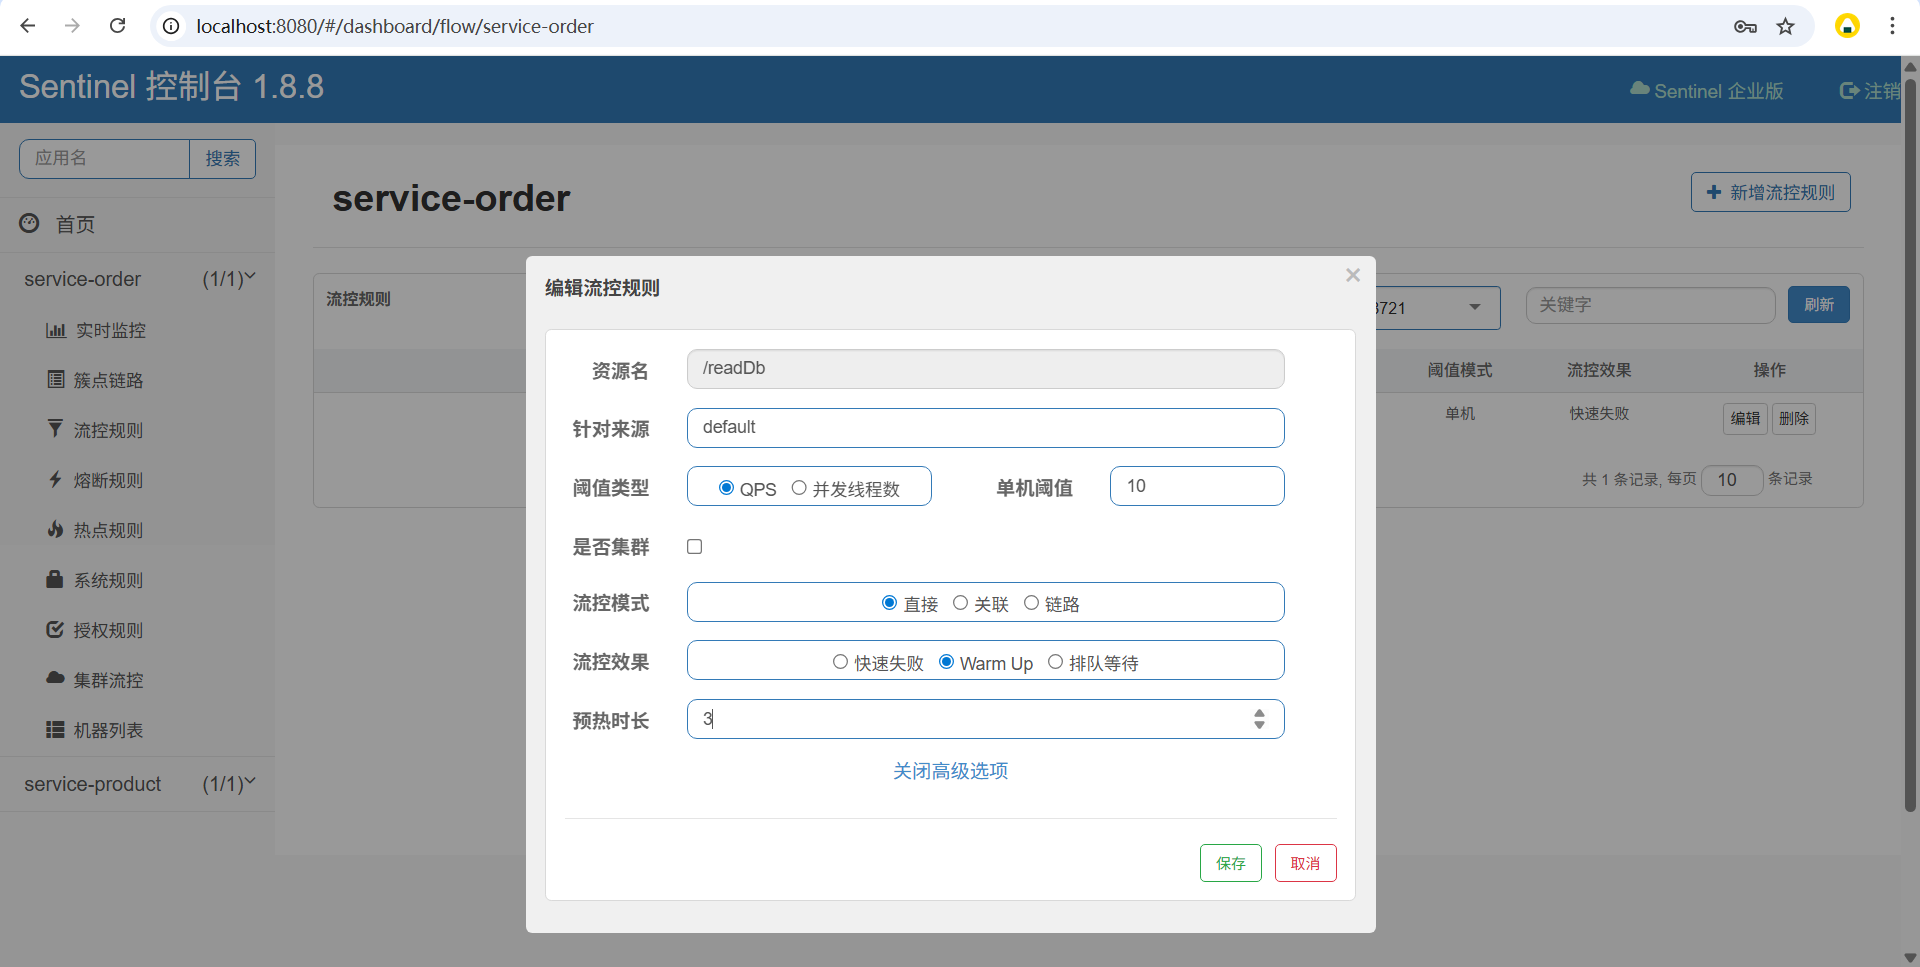The image size is (1920, 967).
Task: Click the 预热时长 number field
Action: pos(986,719)
